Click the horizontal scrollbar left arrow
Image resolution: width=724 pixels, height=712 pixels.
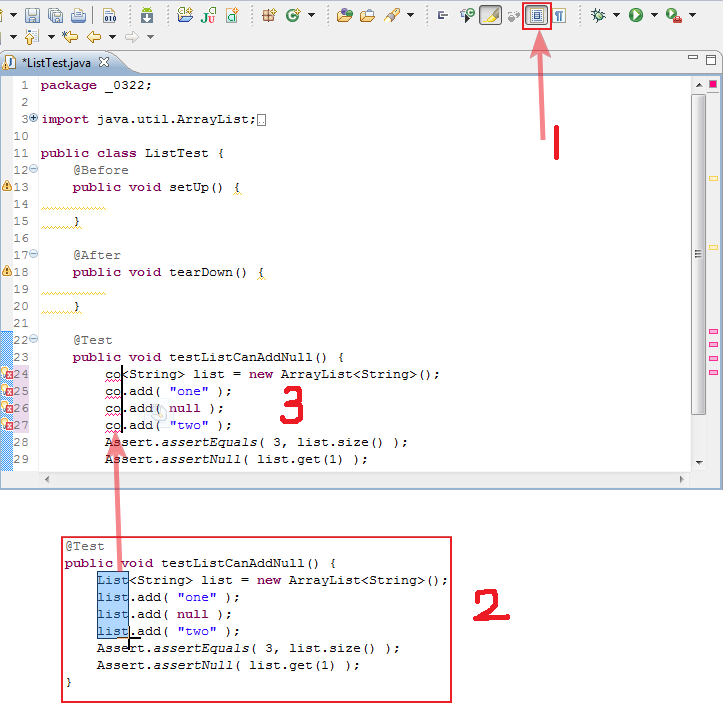click(47, 479)
